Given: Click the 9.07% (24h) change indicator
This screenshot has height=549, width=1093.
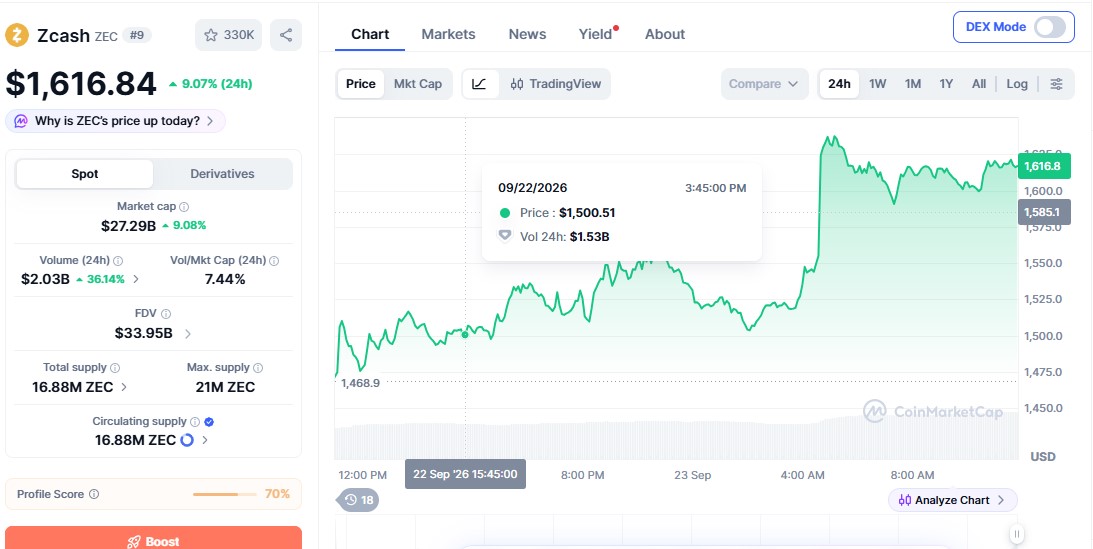Looking at the screenshot, I should [211, 84].
